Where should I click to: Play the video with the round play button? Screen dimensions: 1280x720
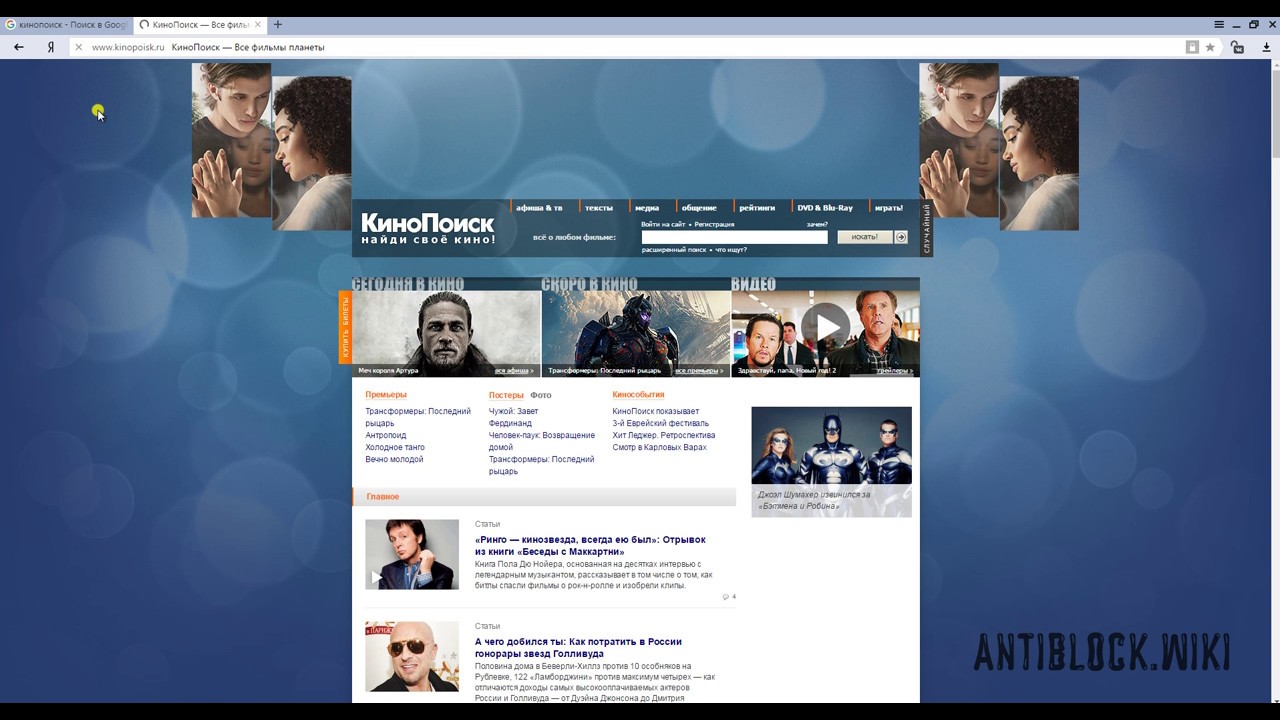pyautogui.click(x=826, y=327)
